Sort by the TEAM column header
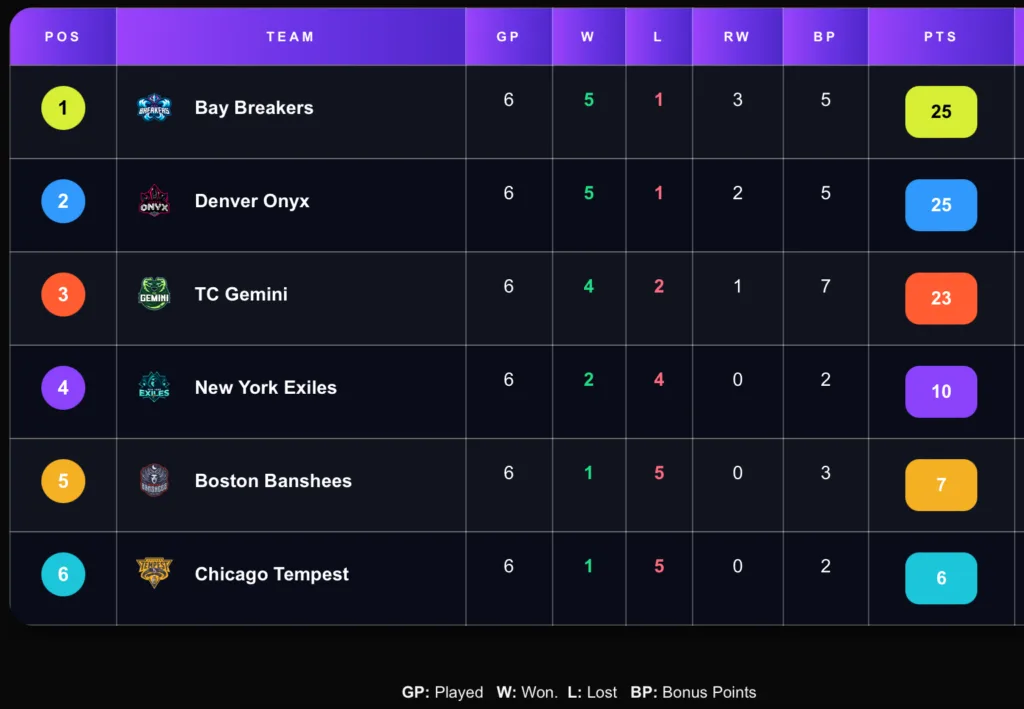 (291, 37)
